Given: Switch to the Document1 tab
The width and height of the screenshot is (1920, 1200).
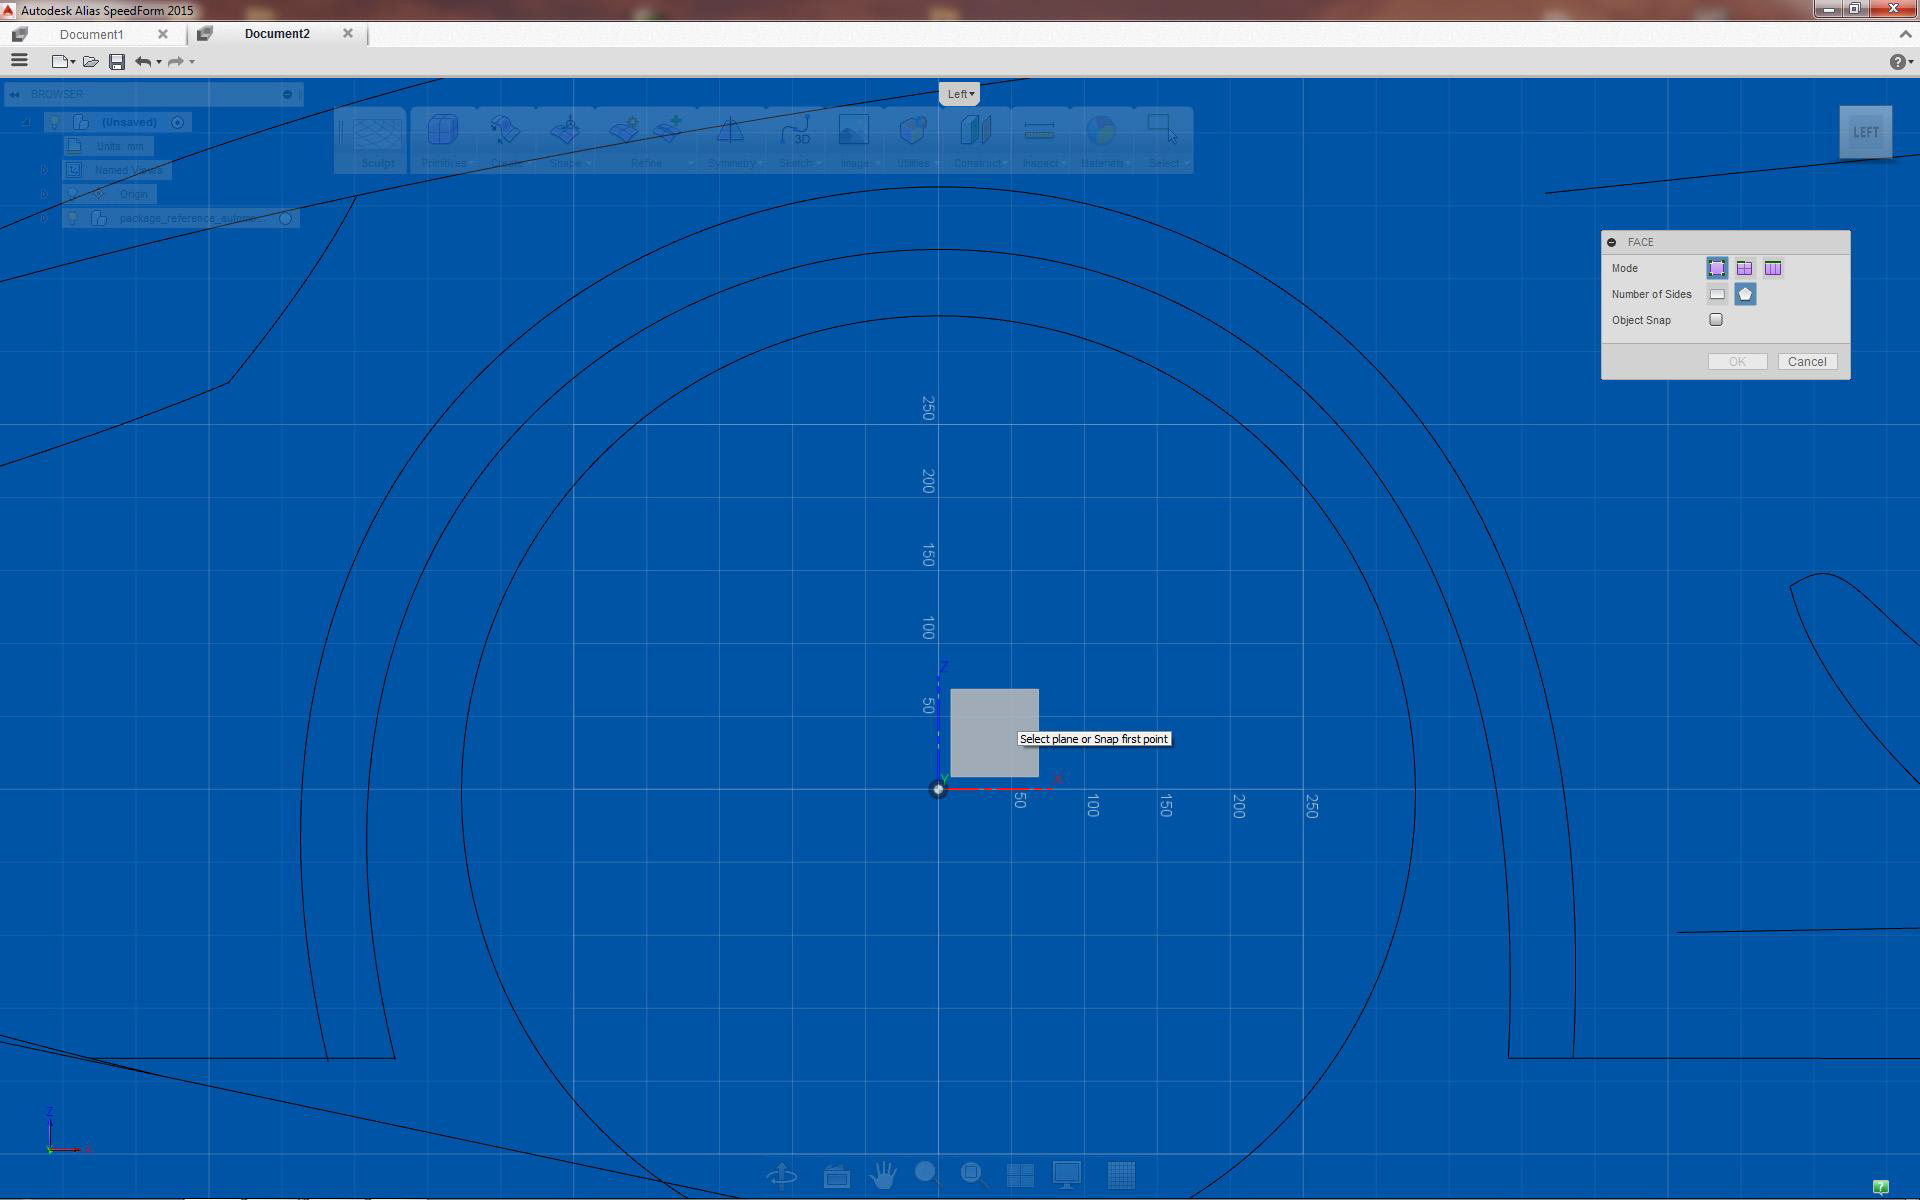Looking at the screenshot, I should 92,34.
